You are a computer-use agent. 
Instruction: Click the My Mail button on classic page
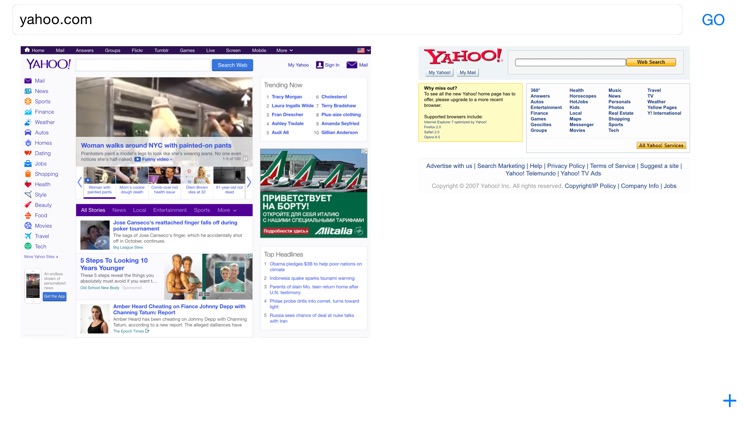(x=468, y=73)
